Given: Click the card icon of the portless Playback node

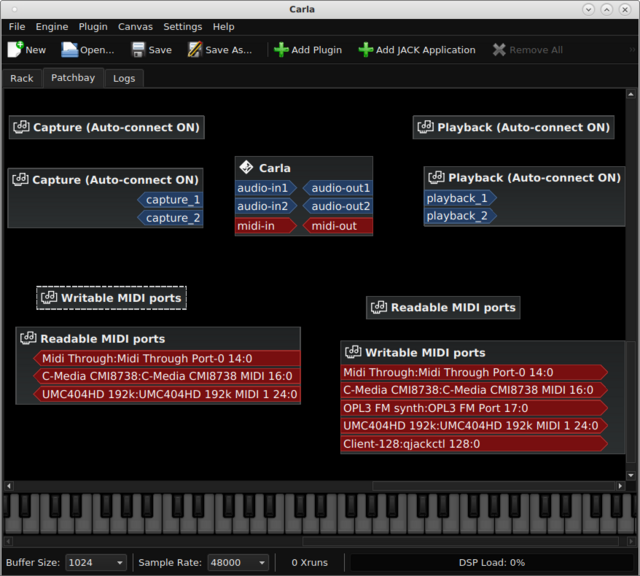Looking at the screenshot, I should coord(426,127).
